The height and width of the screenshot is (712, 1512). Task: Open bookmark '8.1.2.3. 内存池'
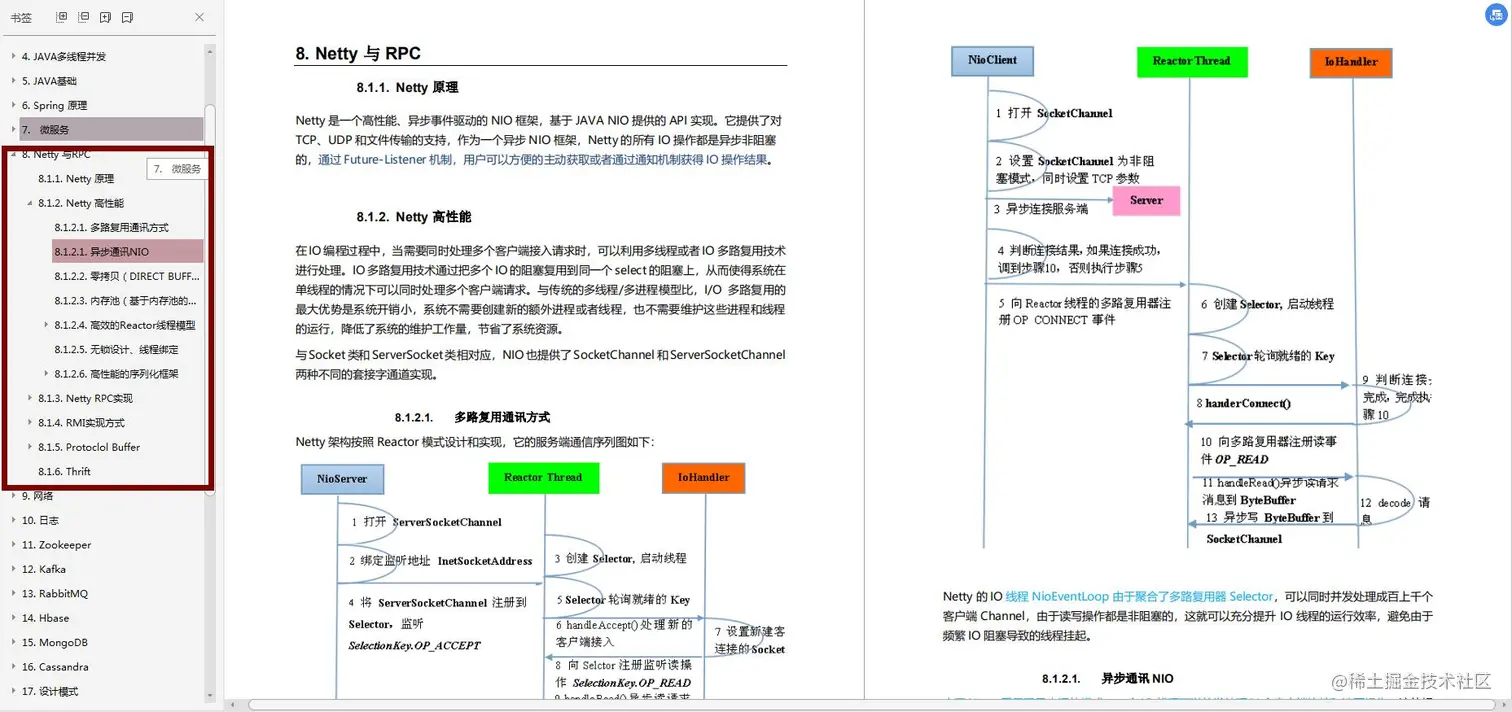point(125,301)
